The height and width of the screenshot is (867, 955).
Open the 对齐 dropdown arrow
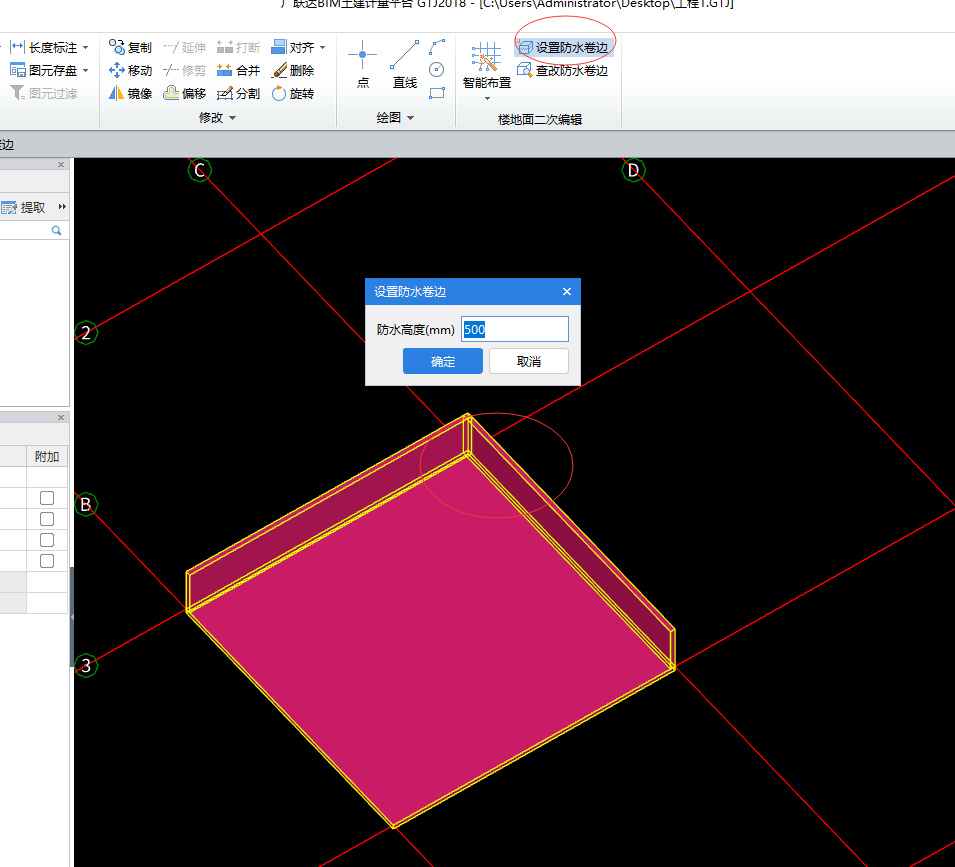click(x=323, y=47)
